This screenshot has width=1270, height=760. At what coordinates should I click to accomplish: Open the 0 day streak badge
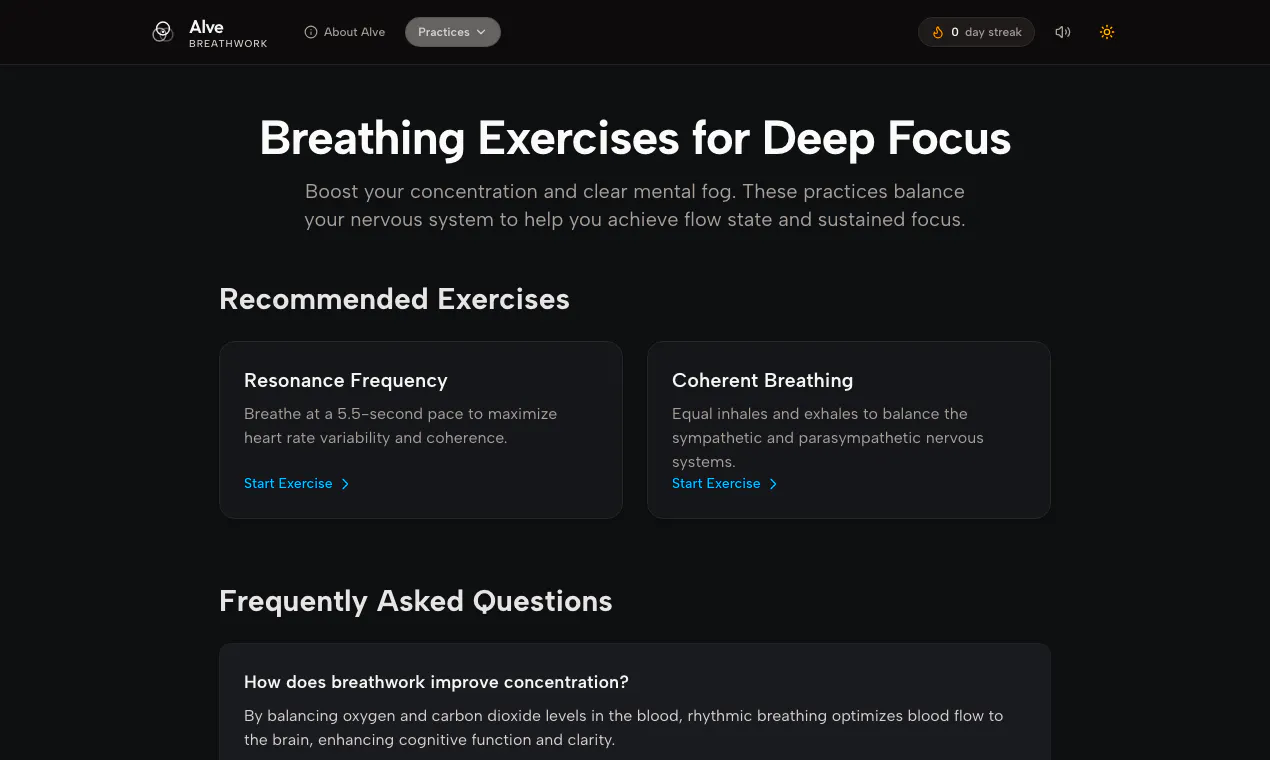(976, 32)
